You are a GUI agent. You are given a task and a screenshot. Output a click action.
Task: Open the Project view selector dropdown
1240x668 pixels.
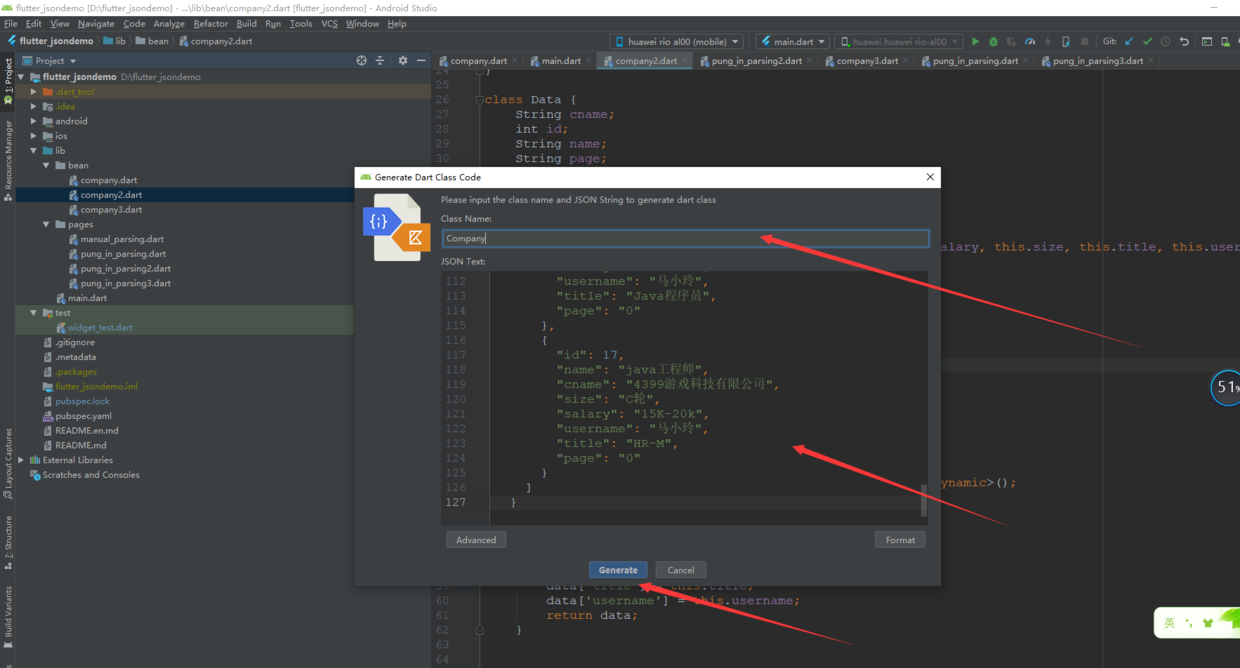[x=49, y=61]
